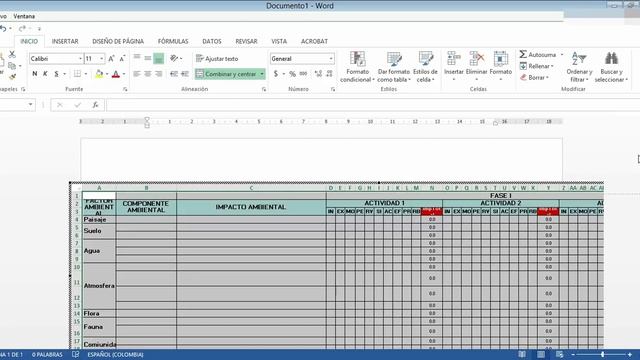Open the Rellenar fill menu

click(537, 66)
